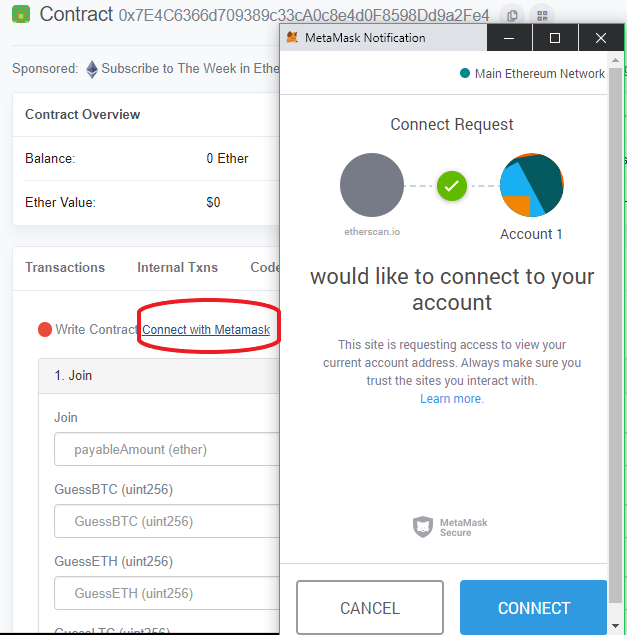The height and width of the screenshot is (635, 627).
Task: Click the etherscan.io gray site avatar
Action: pyautogui.click(x=372, y=185)
